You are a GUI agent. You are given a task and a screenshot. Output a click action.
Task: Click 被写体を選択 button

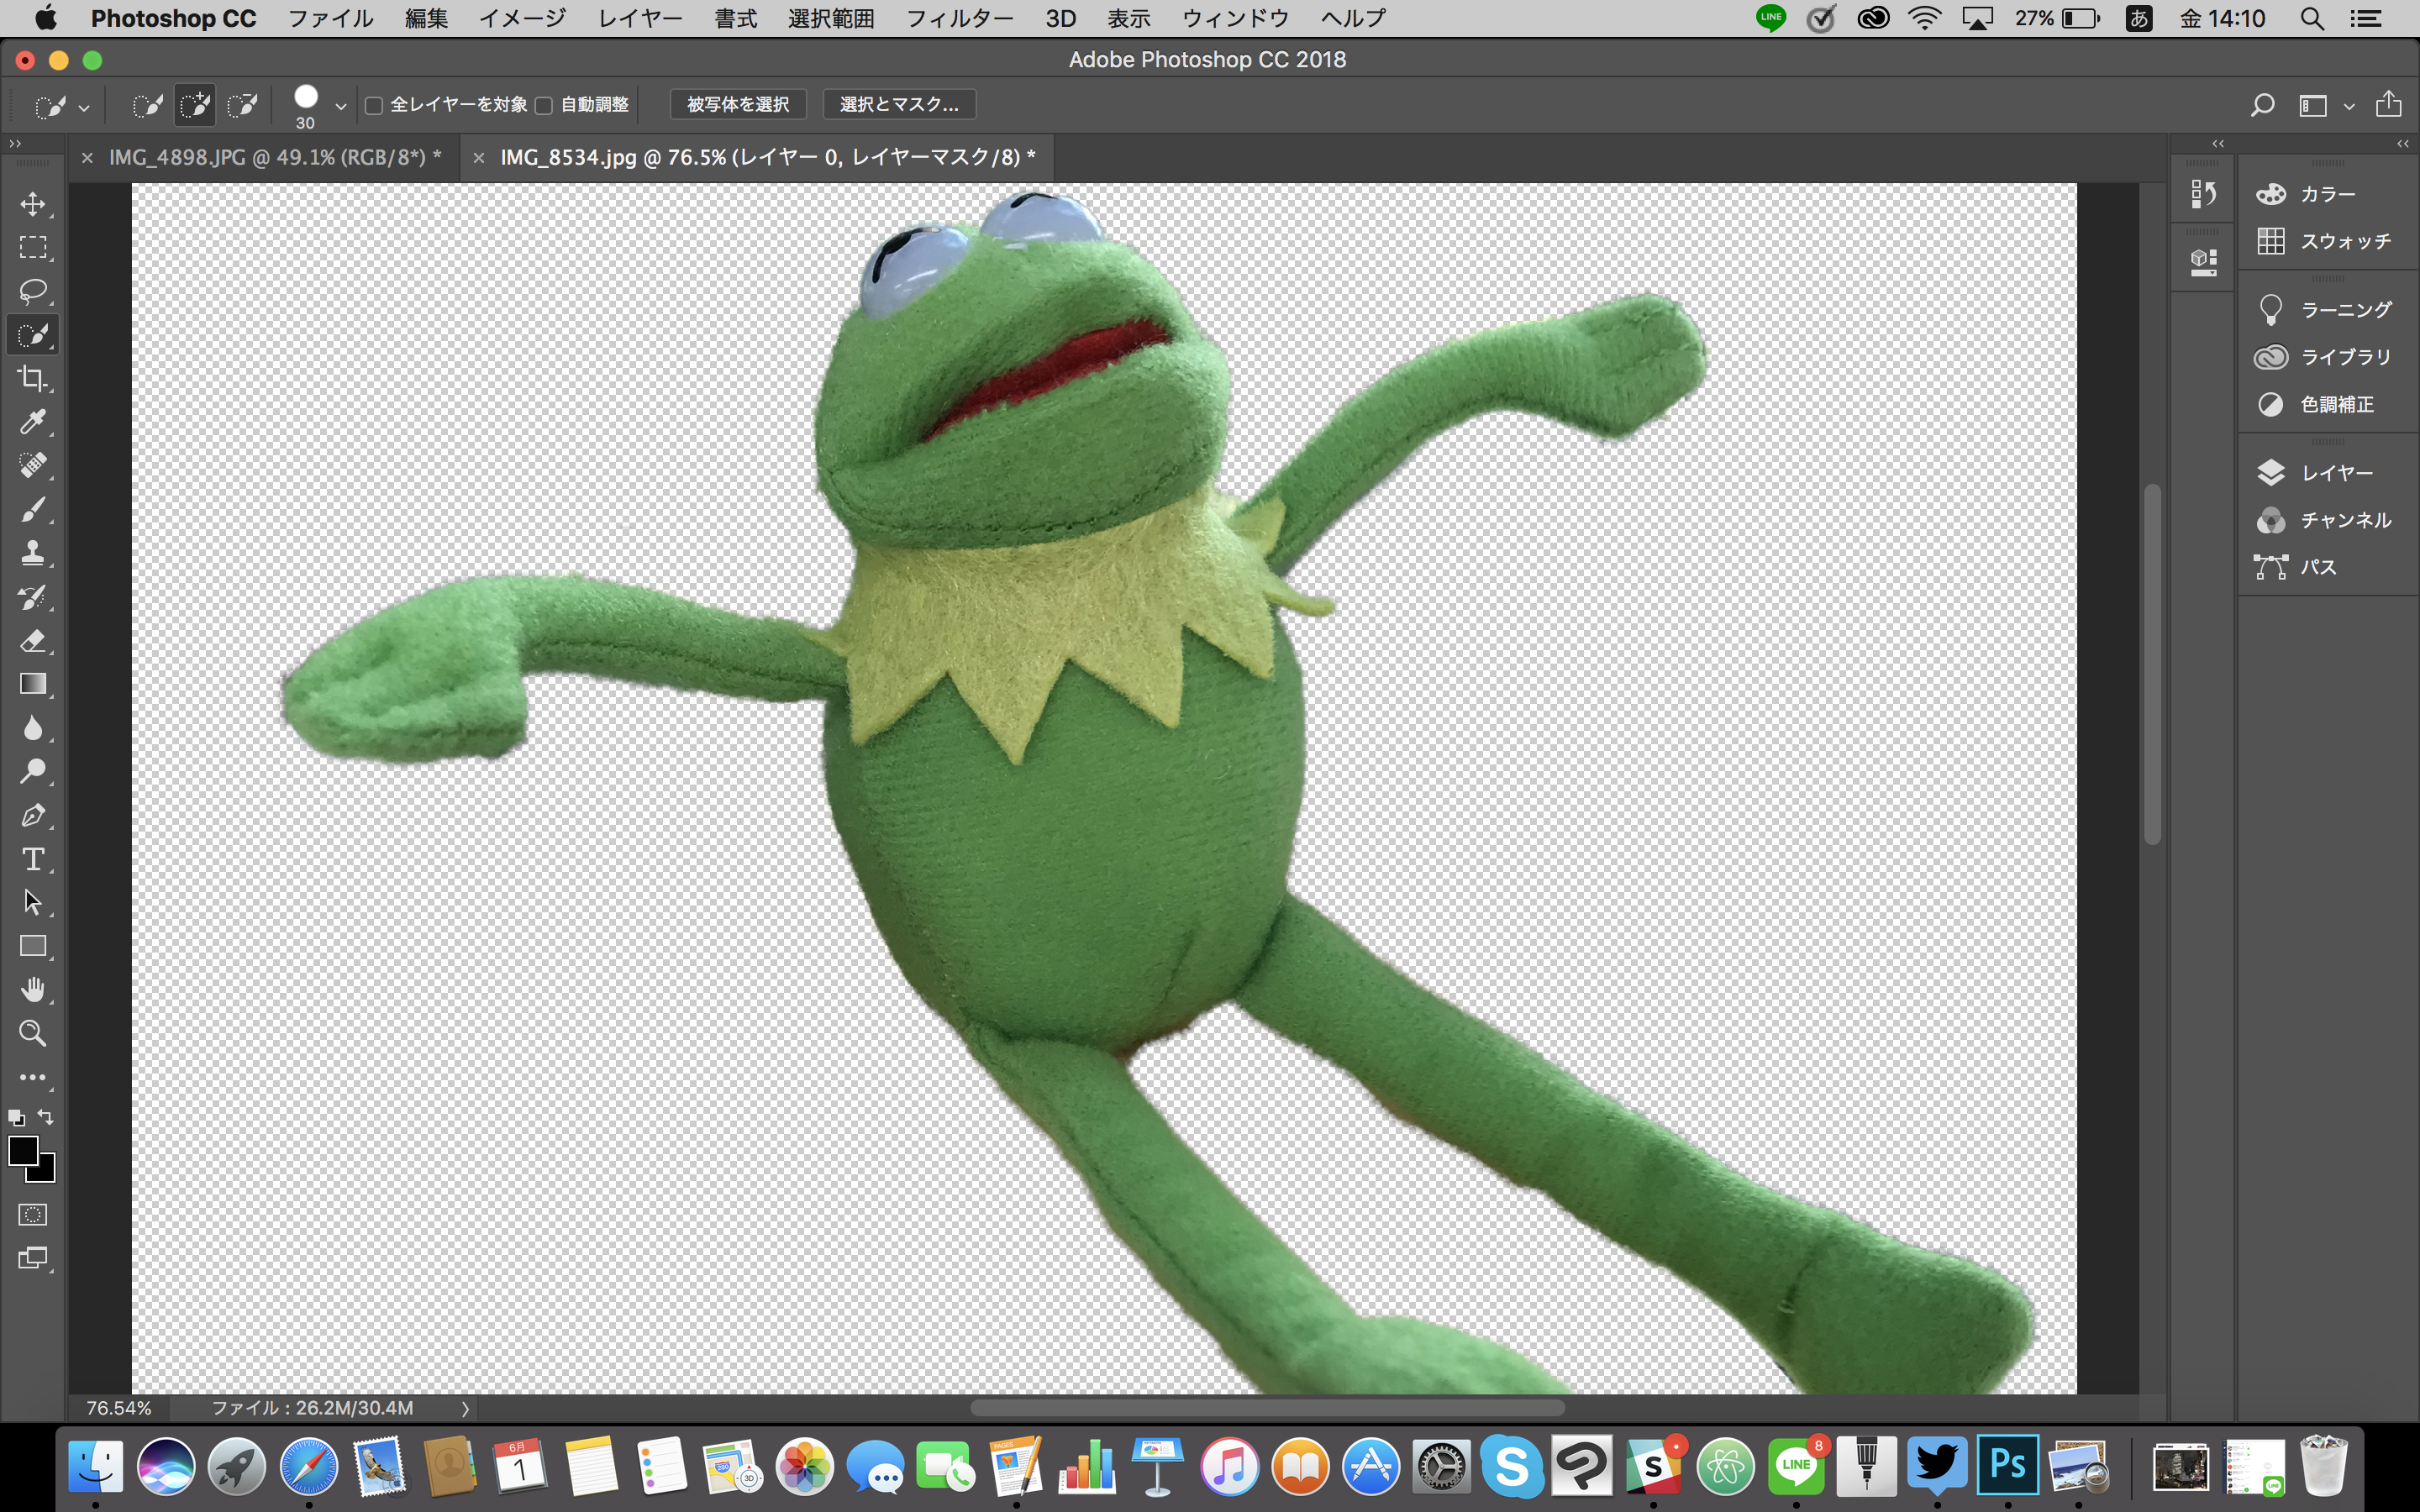coord(738,104)
